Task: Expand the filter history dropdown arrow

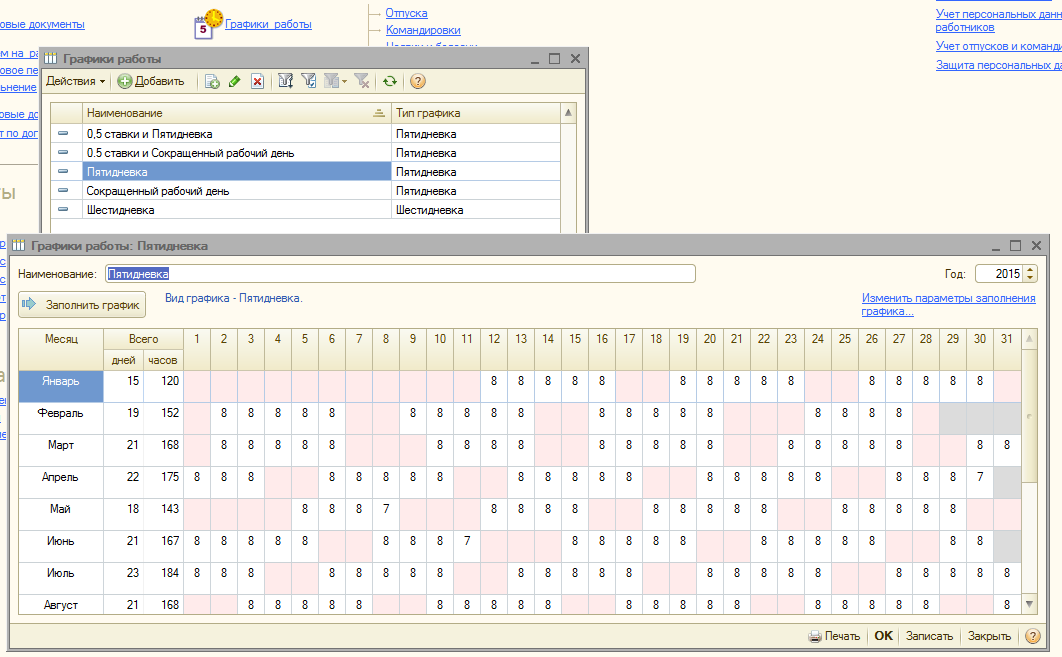Action: coord(344,82)
